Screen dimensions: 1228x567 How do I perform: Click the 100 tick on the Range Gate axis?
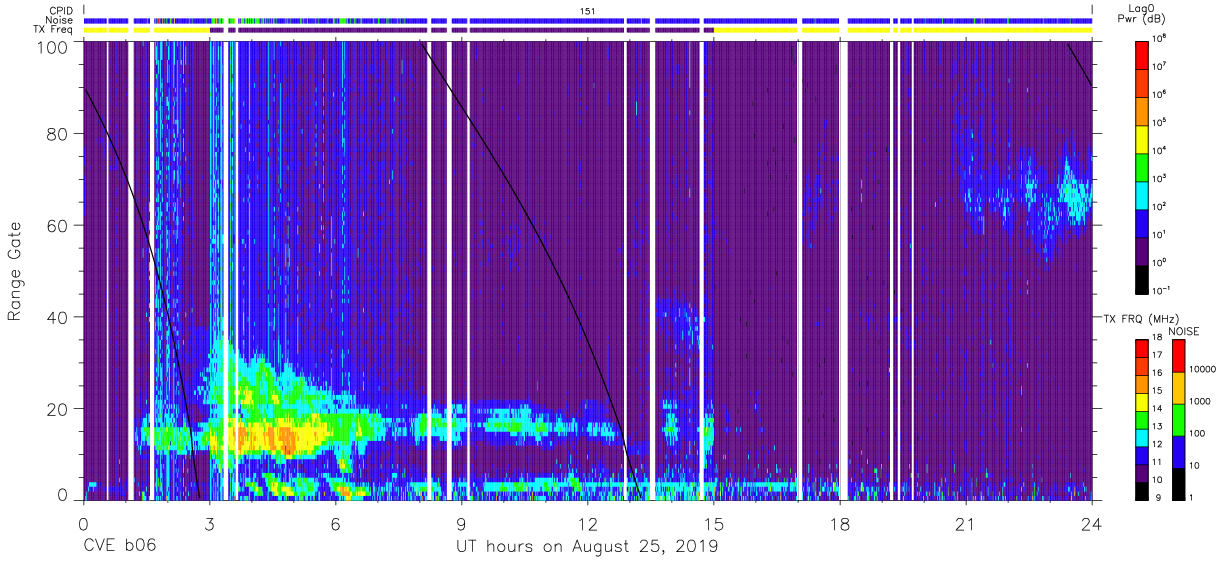point(53,47)
